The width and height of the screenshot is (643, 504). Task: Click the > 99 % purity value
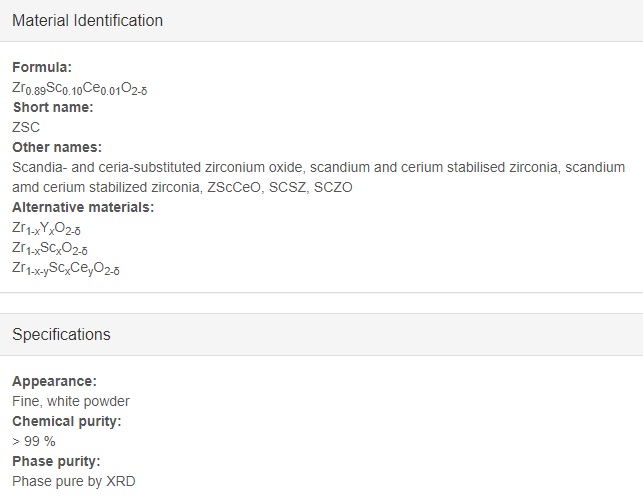(x=34, y=441)
